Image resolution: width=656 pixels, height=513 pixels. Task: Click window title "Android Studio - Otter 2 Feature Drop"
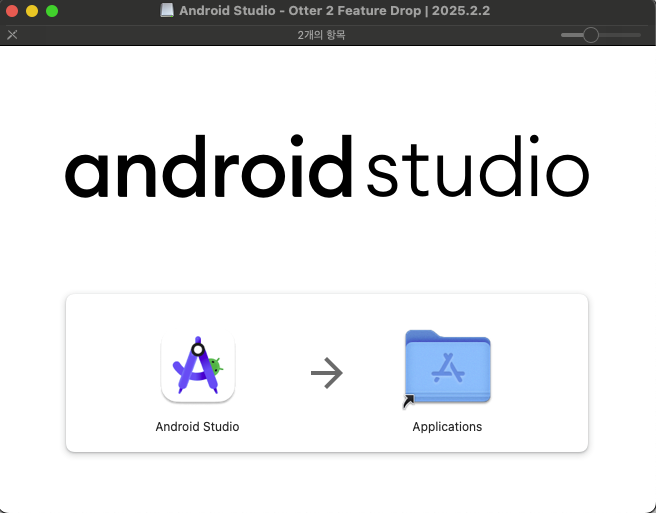(x=300, y=10)
